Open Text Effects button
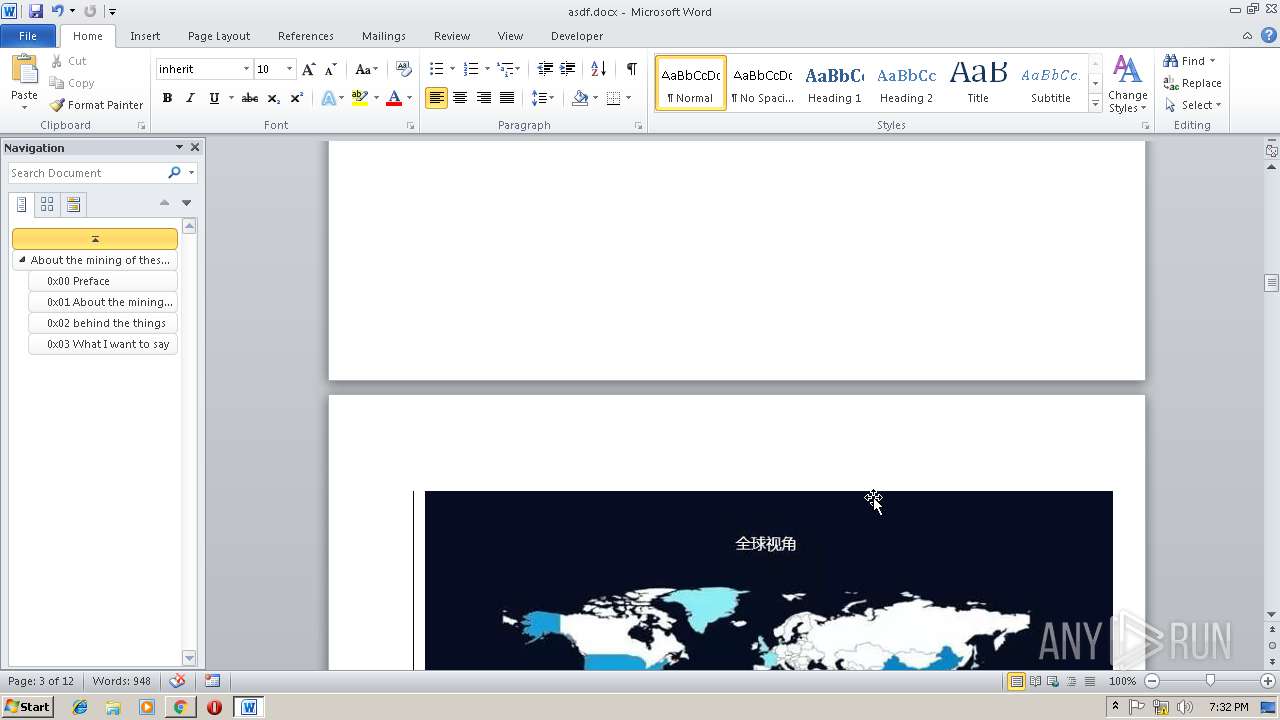Image resolution: width=1280 pixels, height=720 pixels. [328, 98]
